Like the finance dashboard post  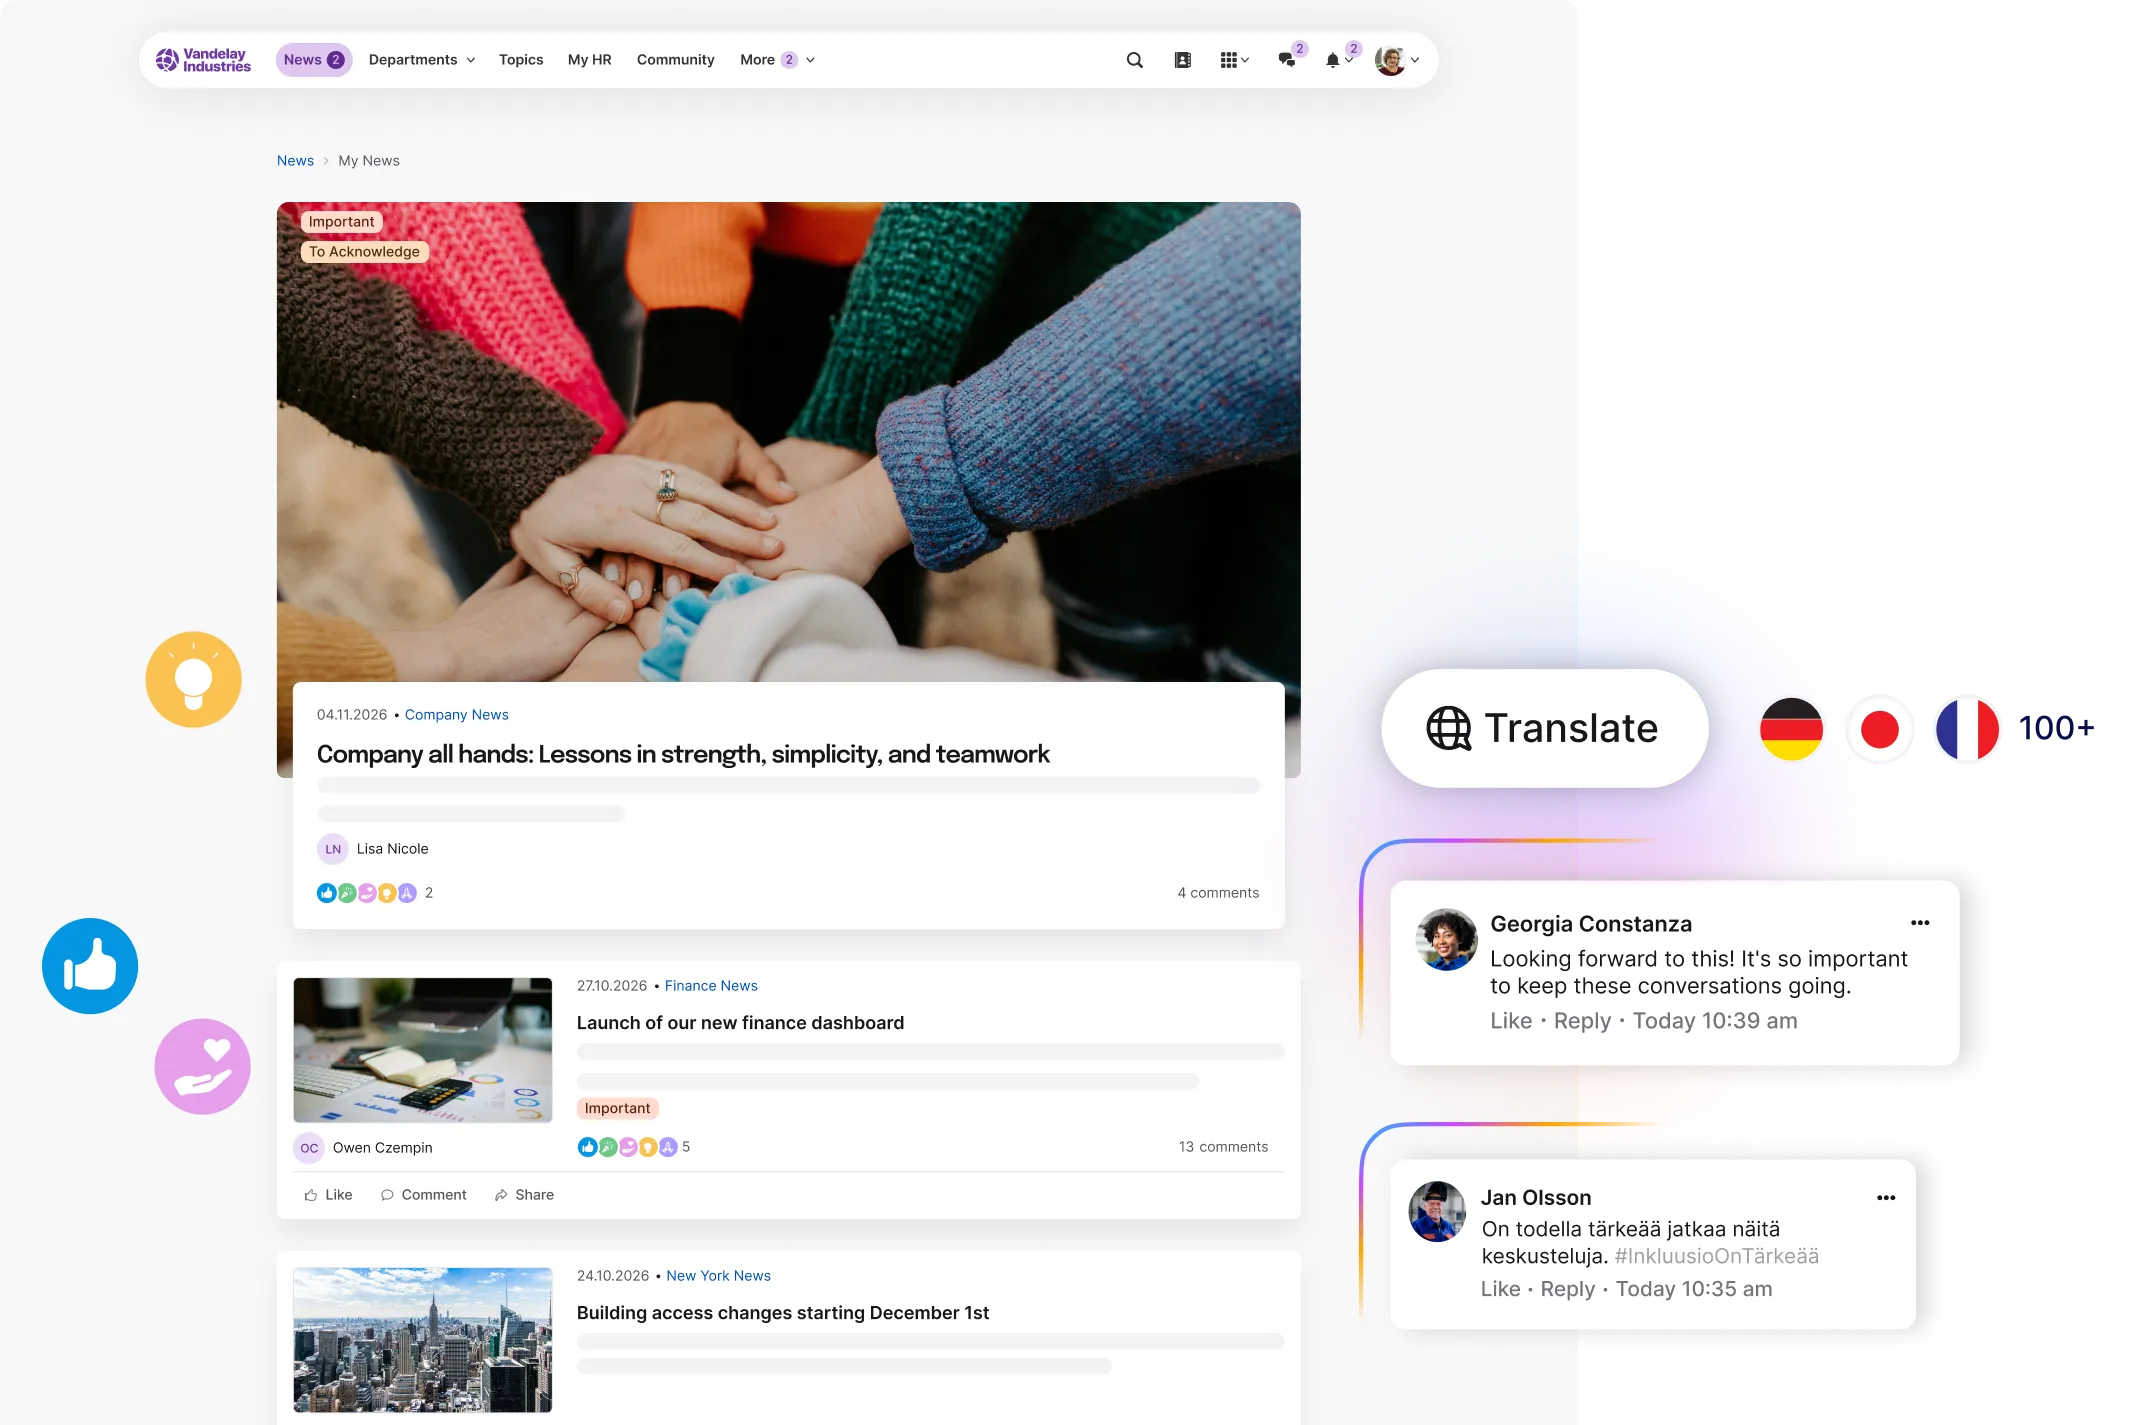pyautogui.click(x=326, y=1194)
